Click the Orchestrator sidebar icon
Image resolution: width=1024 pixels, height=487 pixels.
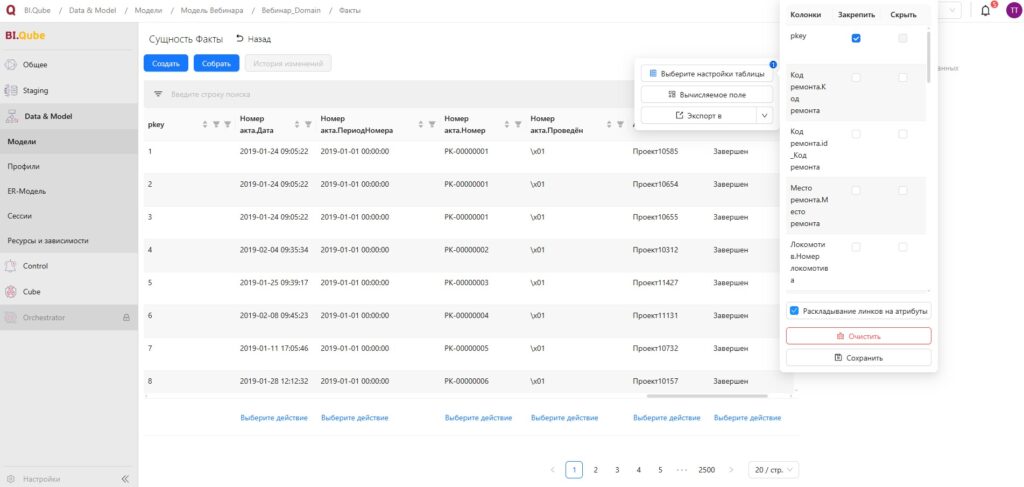[10, 317]
